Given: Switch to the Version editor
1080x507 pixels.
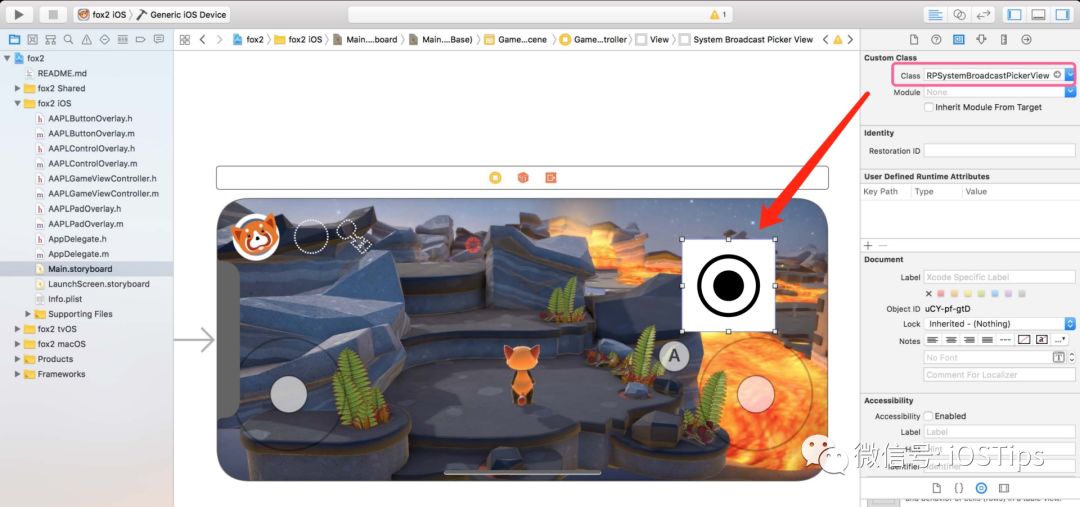Looking at the screenshot, I should (x=984, y=14).
